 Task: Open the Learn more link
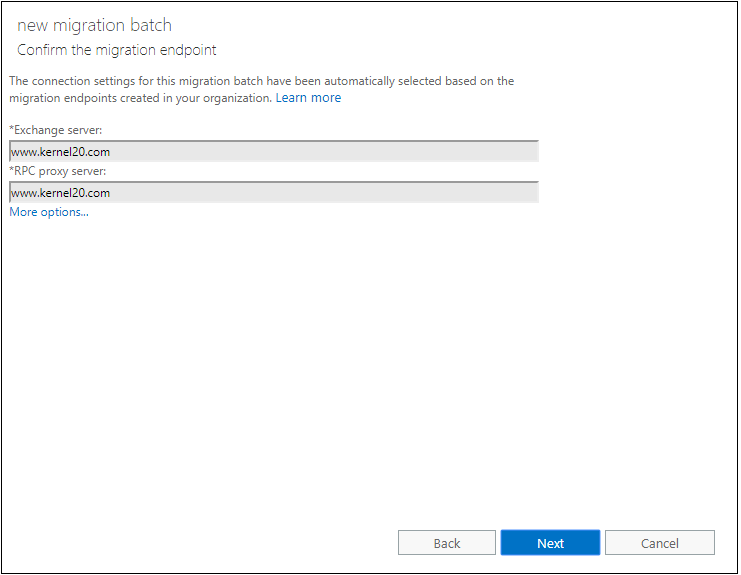(x=308, y=98)
